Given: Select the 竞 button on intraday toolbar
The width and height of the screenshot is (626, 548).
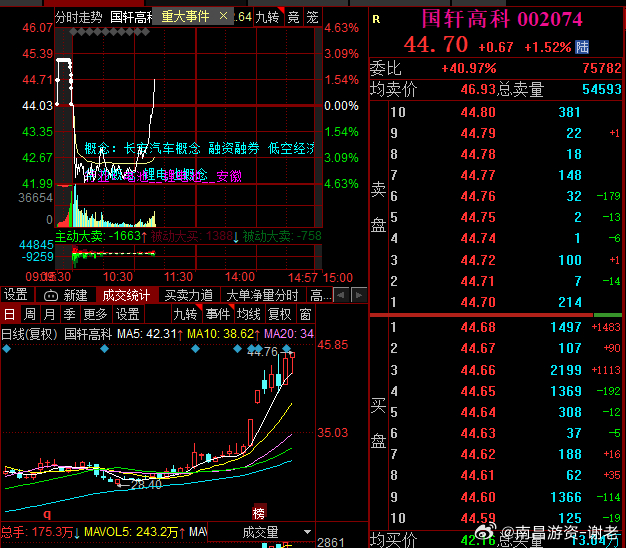Looking at the screenshot, I should (x=293, y=17).
